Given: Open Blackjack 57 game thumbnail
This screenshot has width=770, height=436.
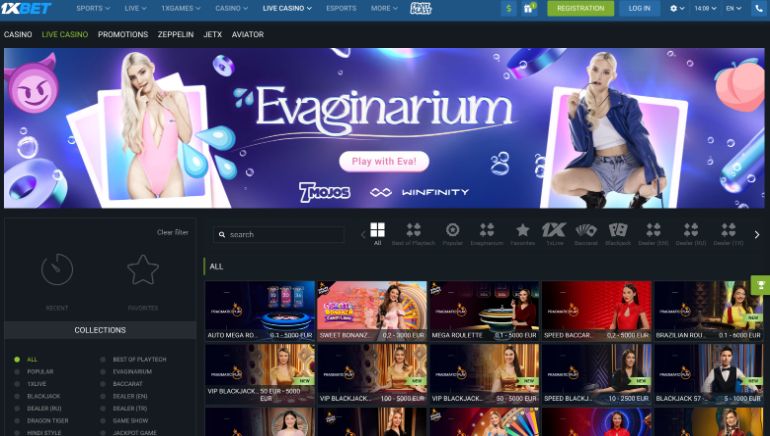Looking at the screenshot, I should [x=709, y=374].
